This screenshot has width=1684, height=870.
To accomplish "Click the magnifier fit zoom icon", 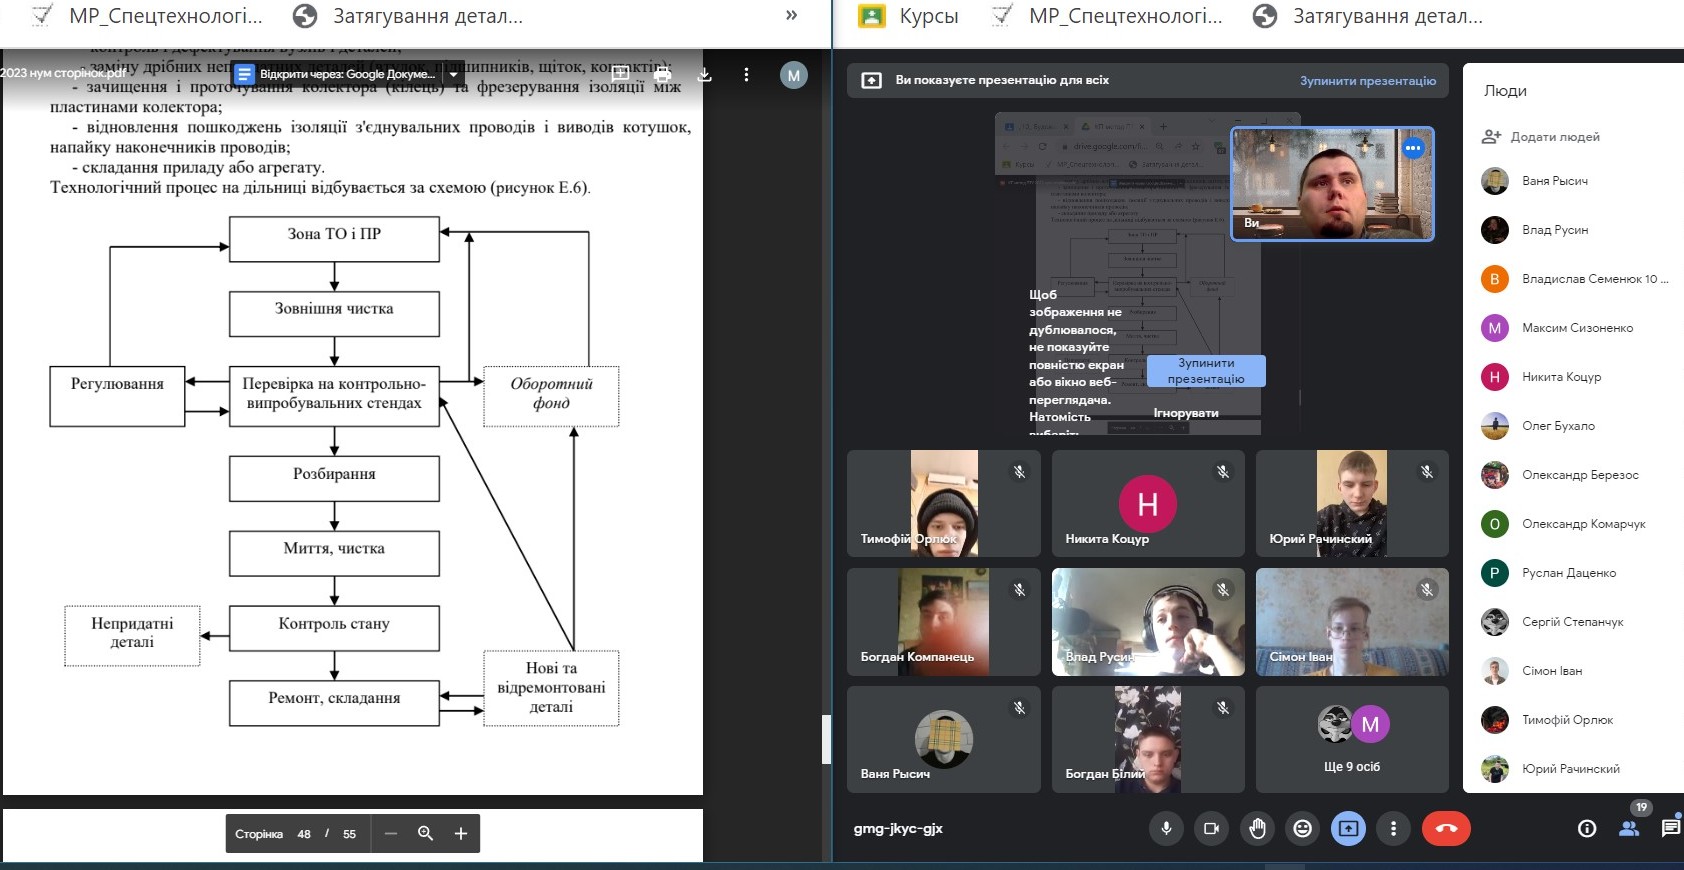I will point(425,833).
